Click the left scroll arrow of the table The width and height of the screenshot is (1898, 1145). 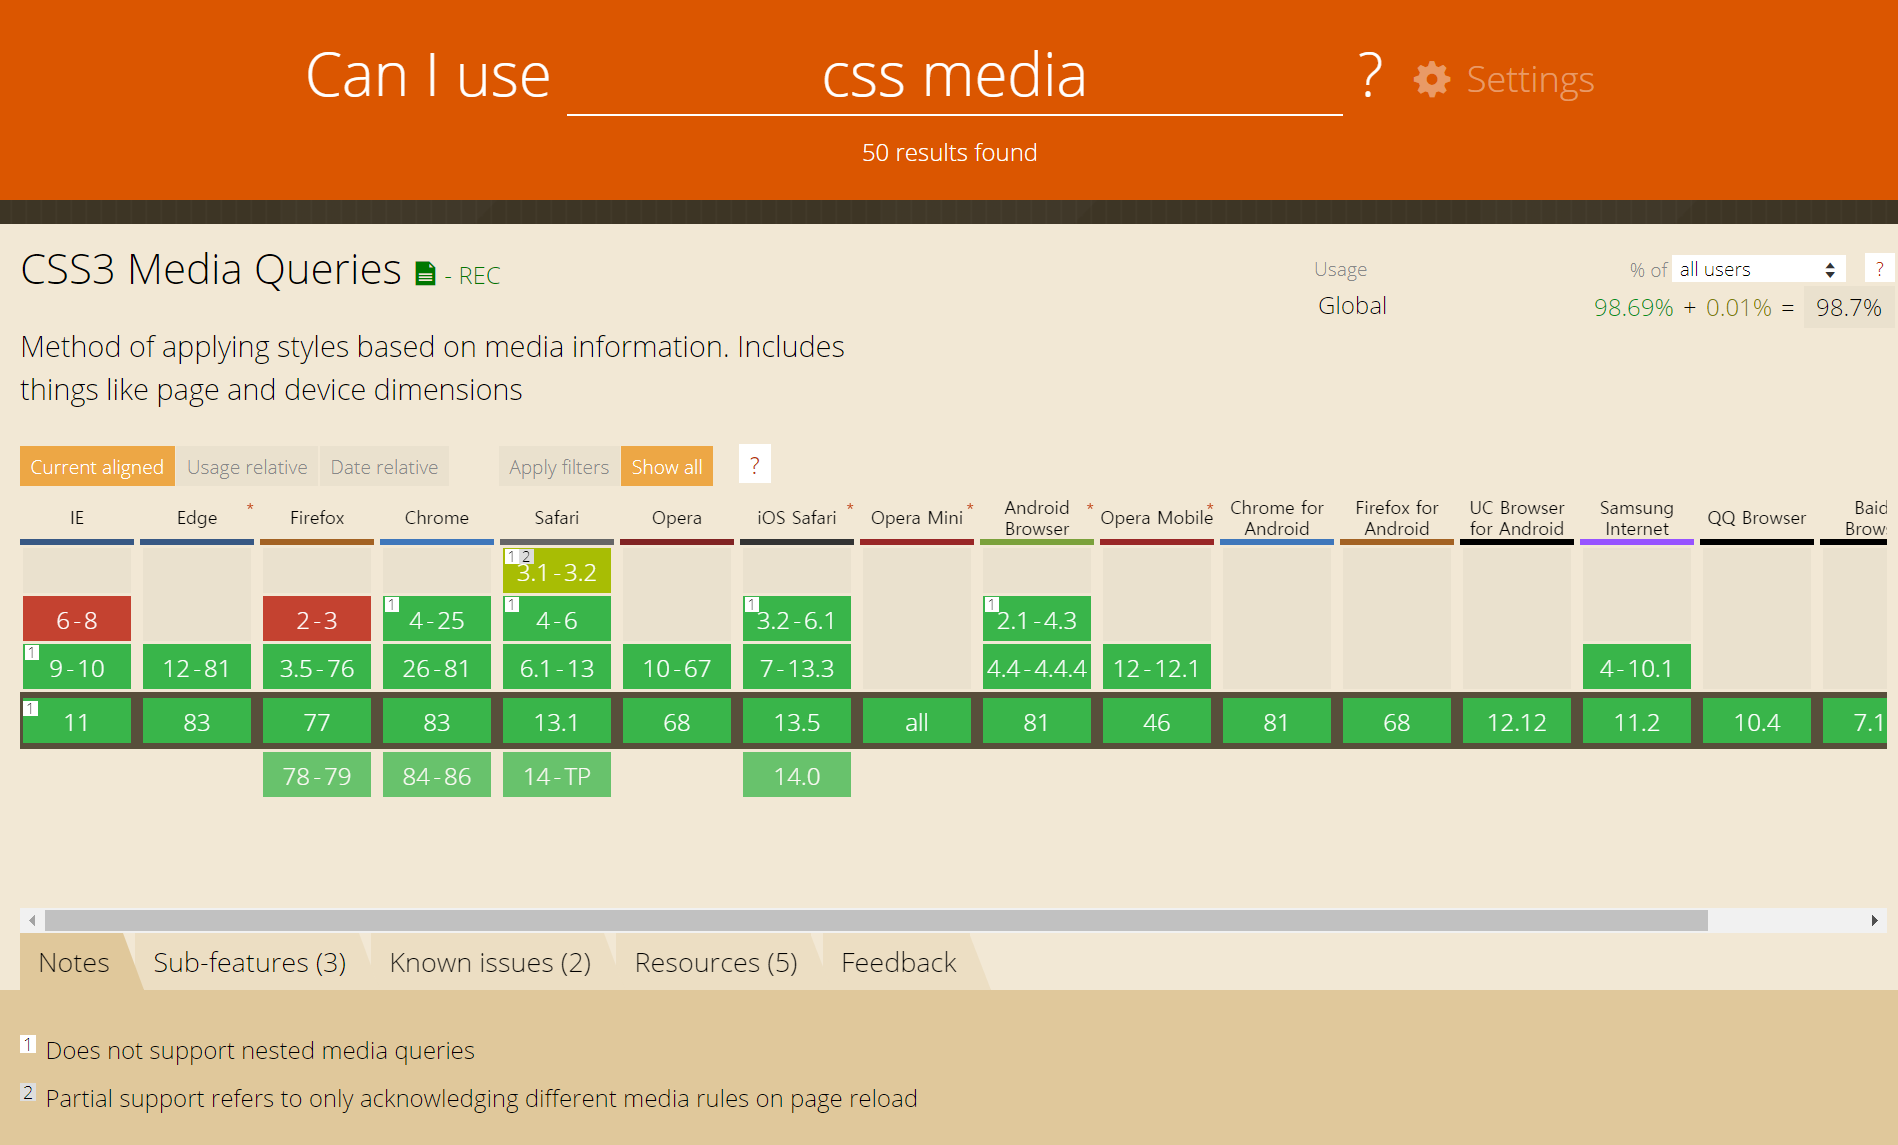tap(32, 920)
